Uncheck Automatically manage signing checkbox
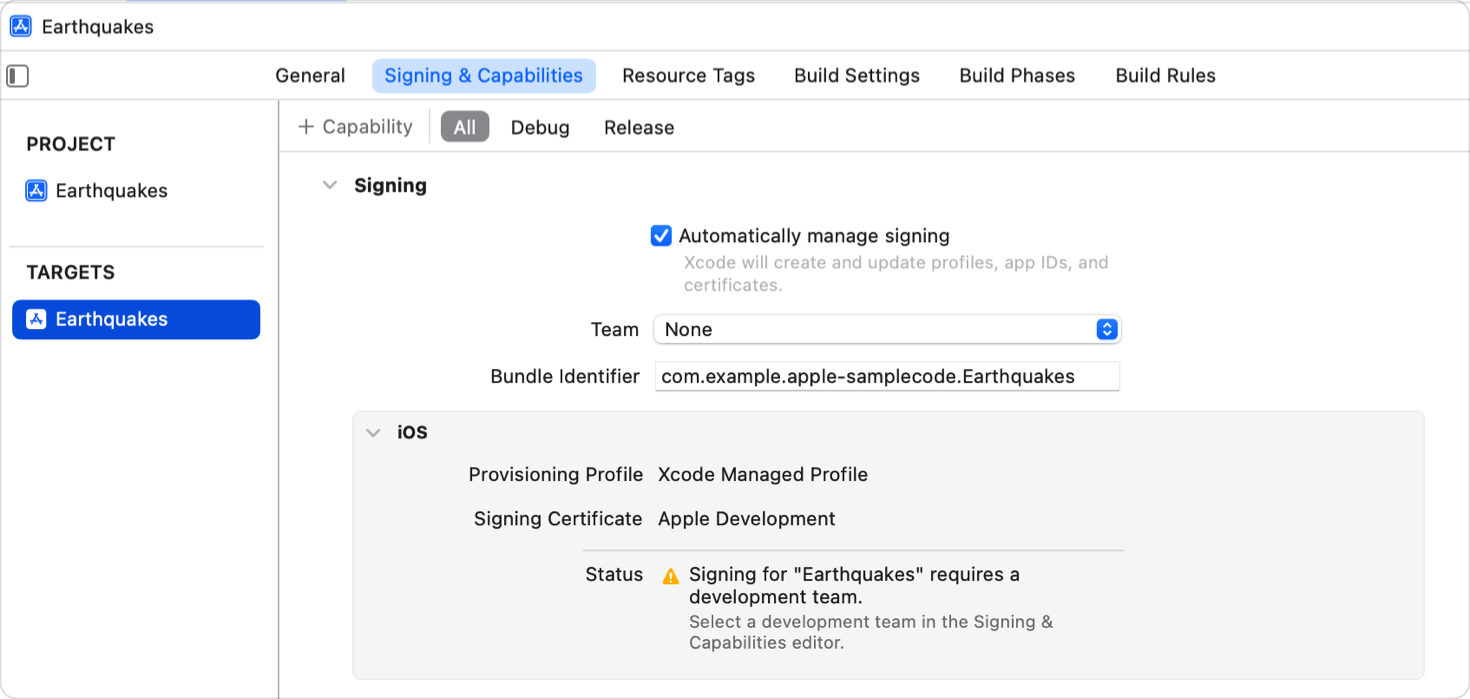Image resolution: width=1470 pixels, height=699 pixels. [661, 236]
